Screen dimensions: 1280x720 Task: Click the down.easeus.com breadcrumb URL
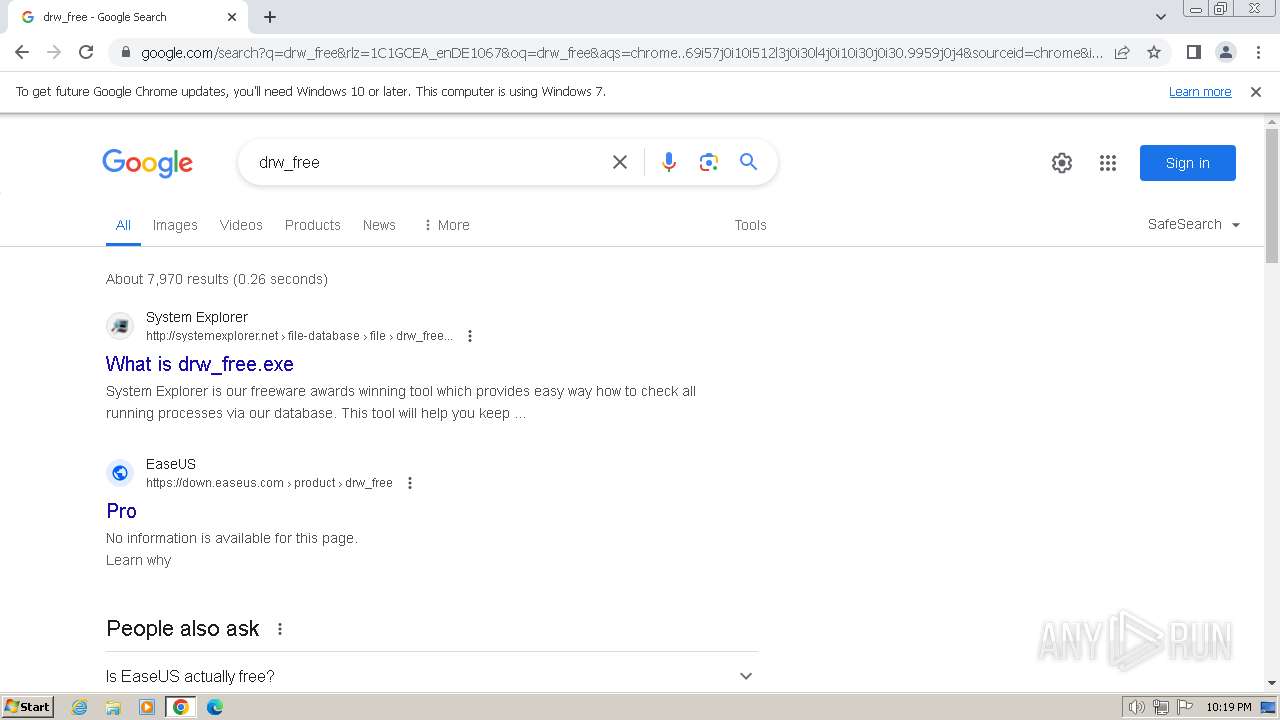click(269, 483)
